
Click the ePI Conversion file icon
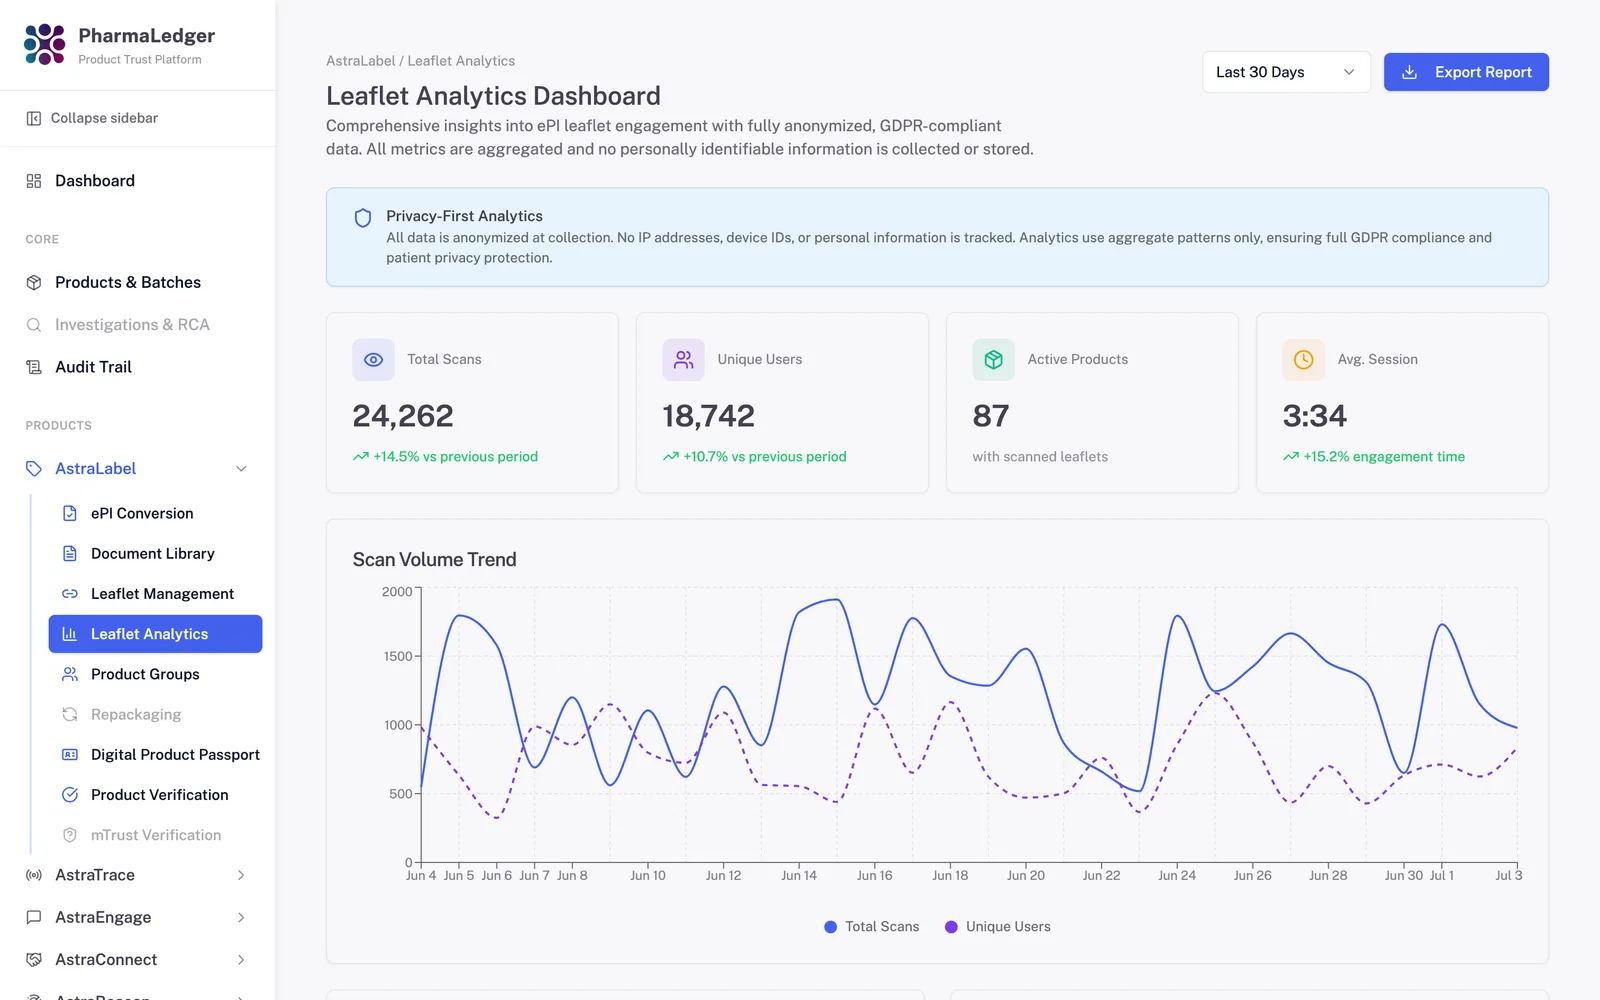click(70, 513)
